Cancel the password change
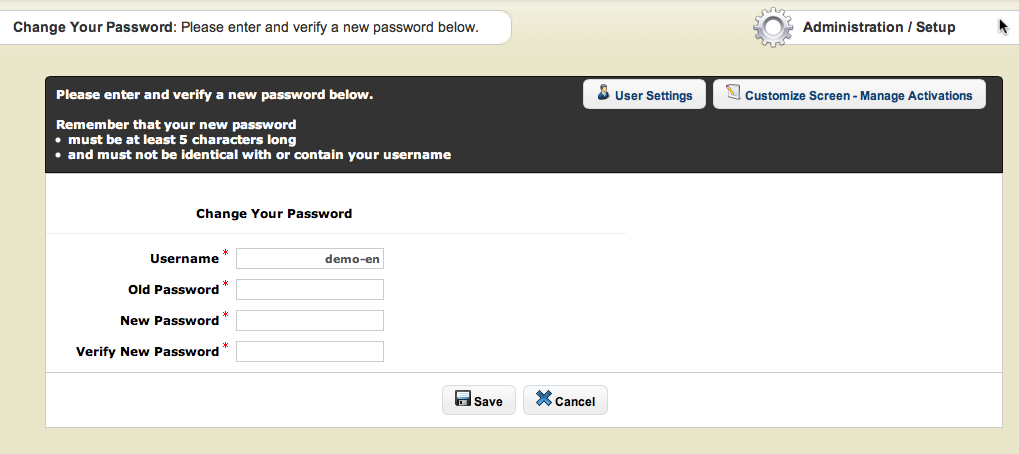This screenshot has width=1019, height=454. click(565, 401)
